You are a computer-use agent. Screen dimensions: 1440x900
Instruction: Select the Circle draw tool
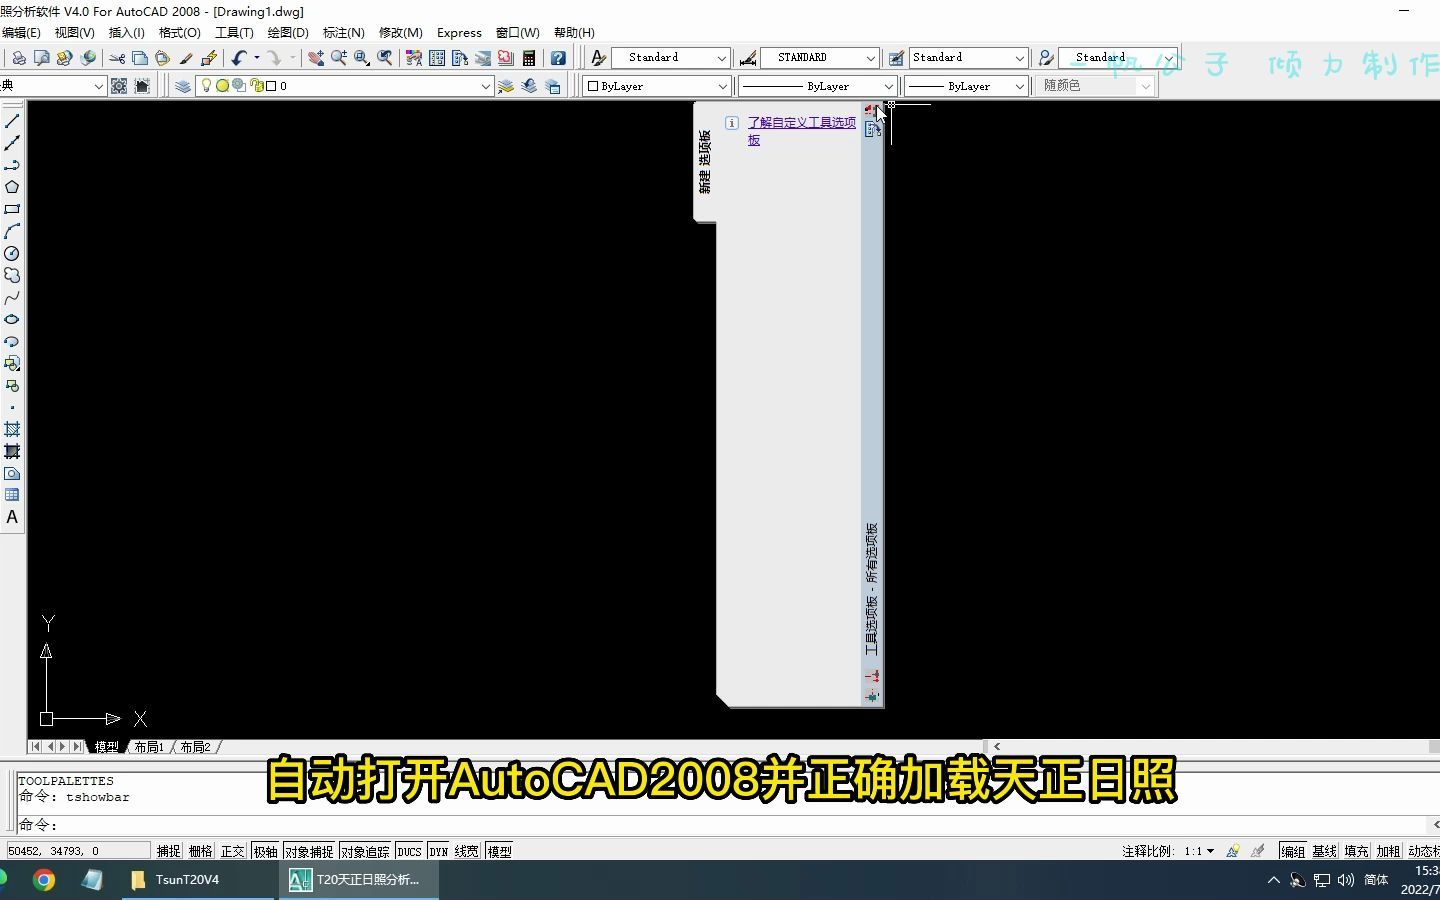tap(12, 253)
